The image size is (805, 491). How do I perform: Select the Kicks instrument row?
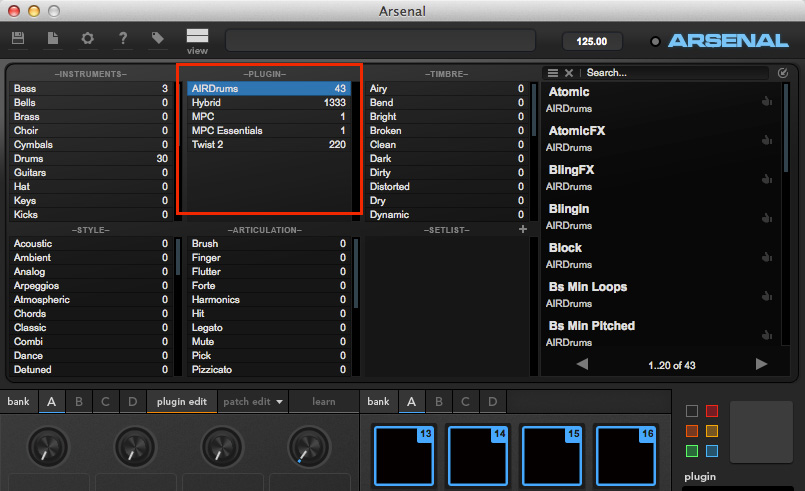[x=90, y=215]
